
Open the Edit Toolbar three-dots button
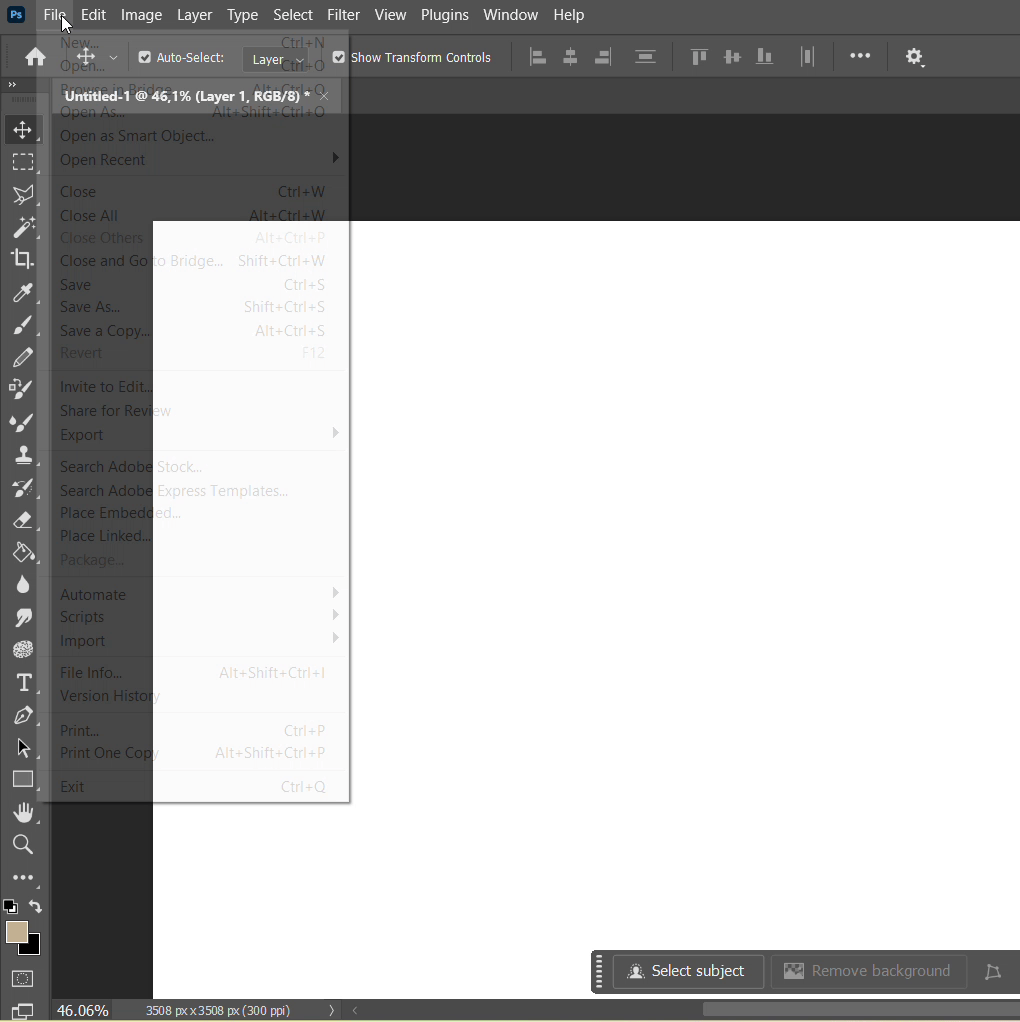coord(23,877)
